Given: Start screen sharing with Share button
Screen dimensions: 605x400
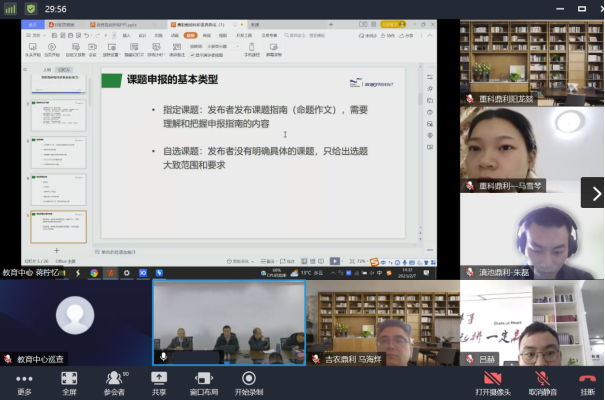Looking at the screenshot, I should click(x=159, y=382).
